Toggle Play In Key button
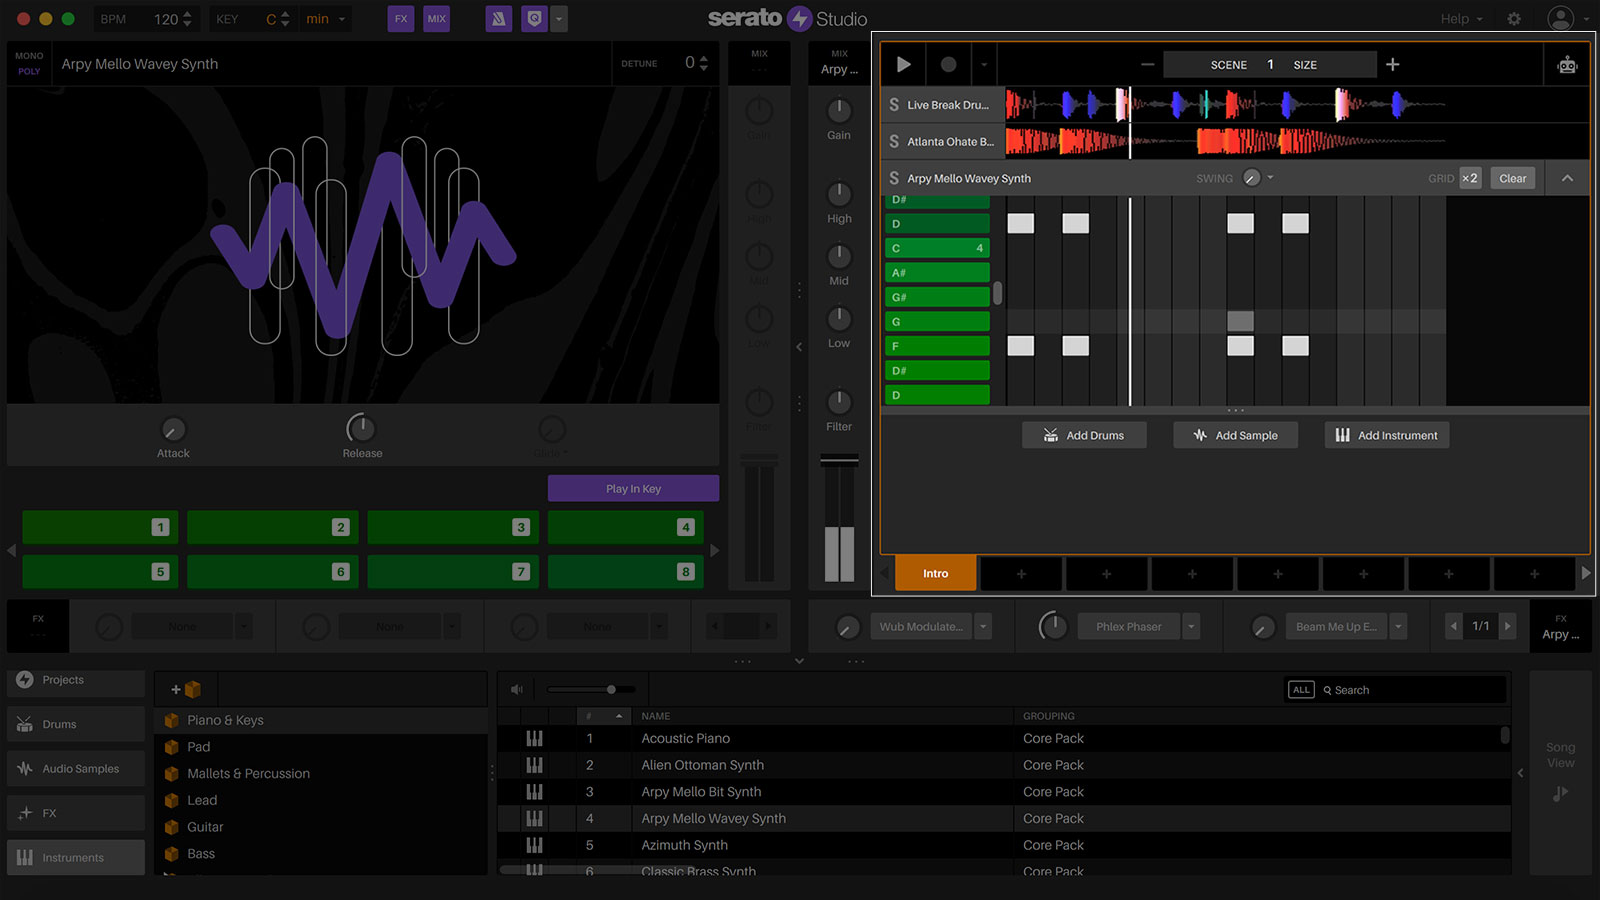The height and width of the screenshot is (900, 1600). (633, 488)
